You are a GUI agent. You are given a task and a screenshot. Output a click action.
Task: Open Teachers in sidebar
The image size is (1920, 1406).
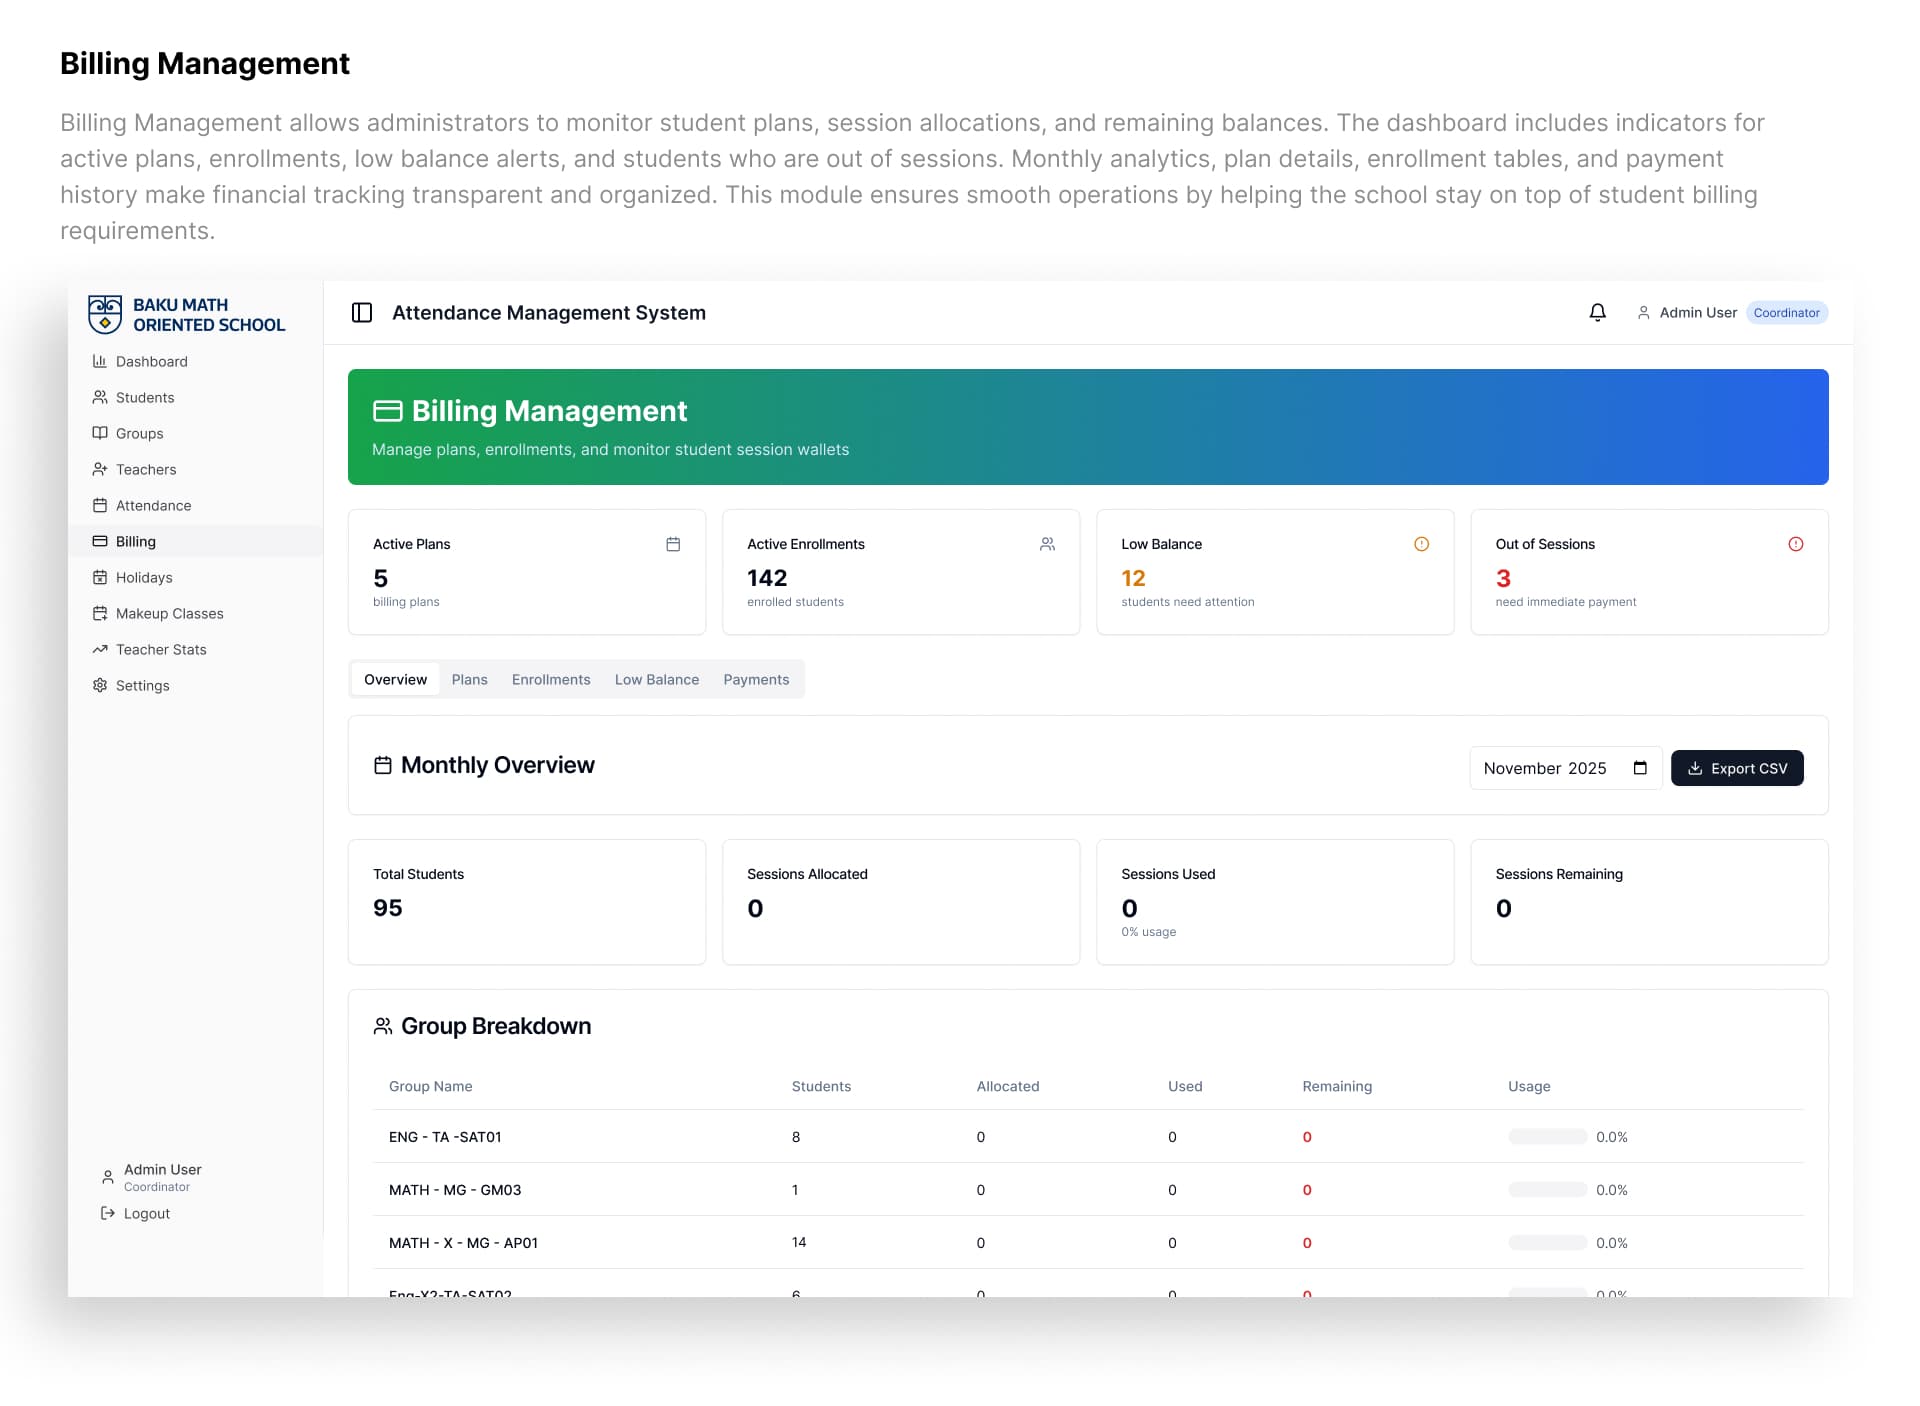point(195,469)
